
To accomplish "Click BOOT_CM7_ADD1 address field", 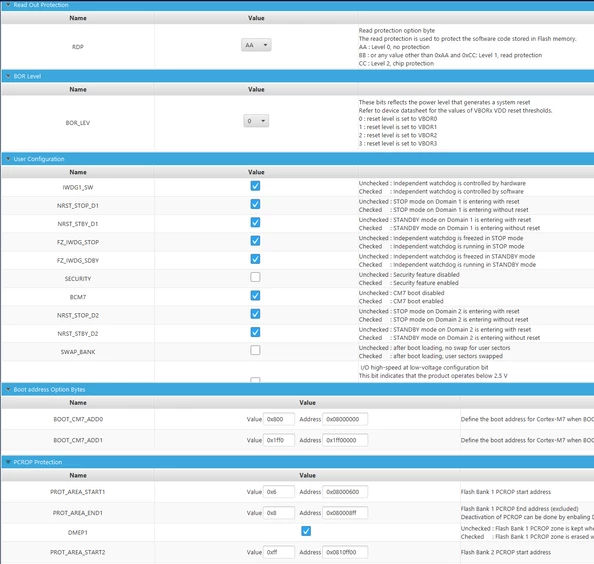I will point(345,440).
